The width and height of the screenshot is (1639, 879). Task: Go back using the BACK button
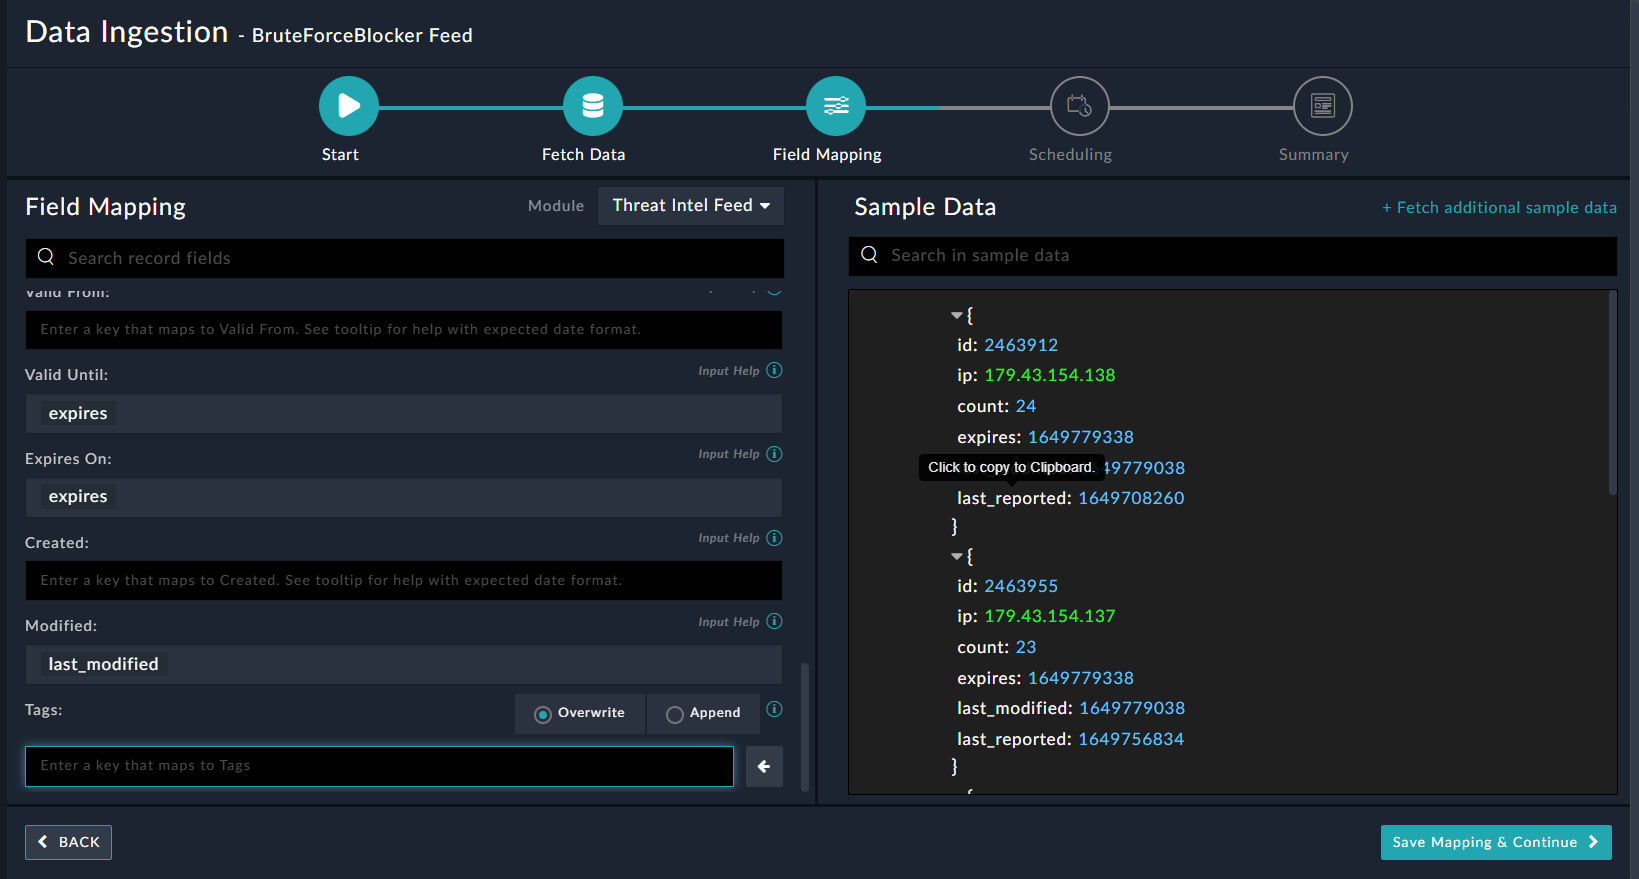pos(68,842)
